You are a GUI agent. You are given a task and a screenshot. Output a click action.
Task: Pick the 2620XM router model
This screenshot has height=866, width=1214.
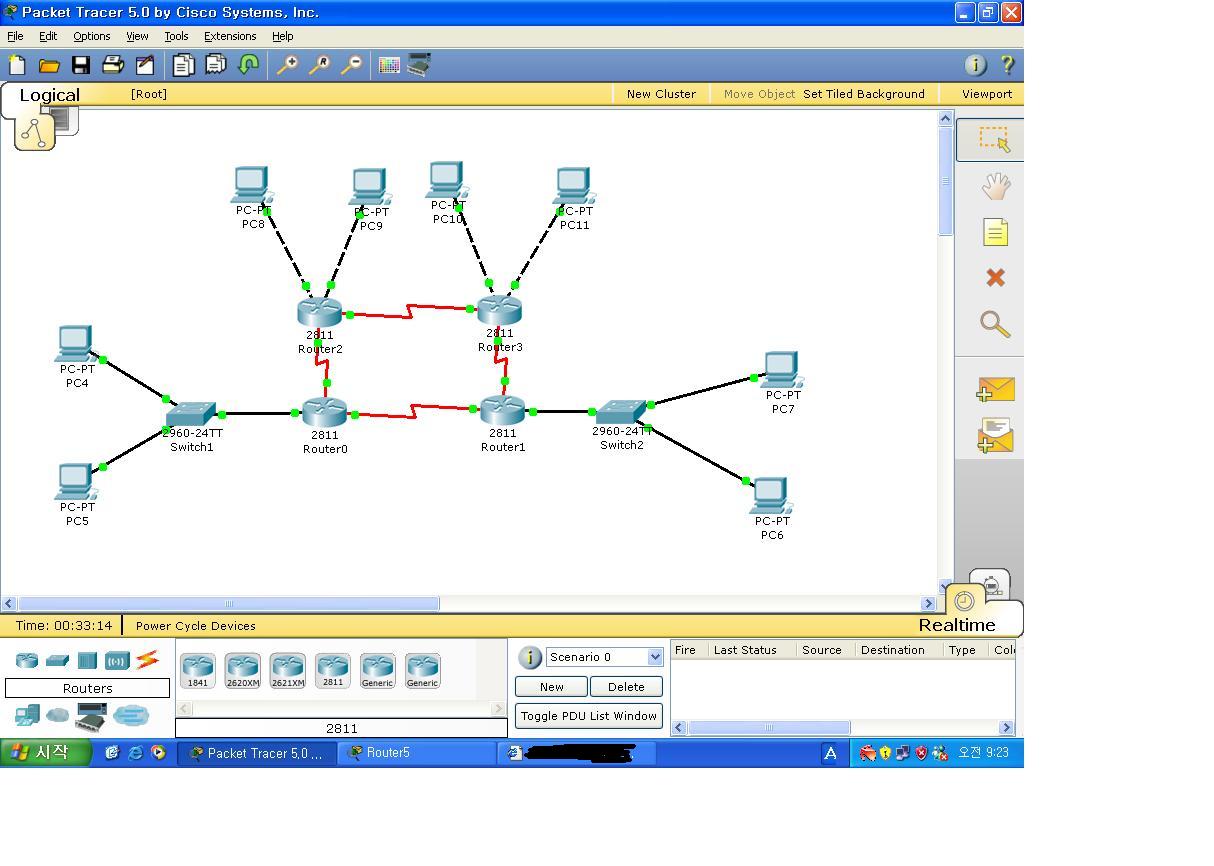243,670
